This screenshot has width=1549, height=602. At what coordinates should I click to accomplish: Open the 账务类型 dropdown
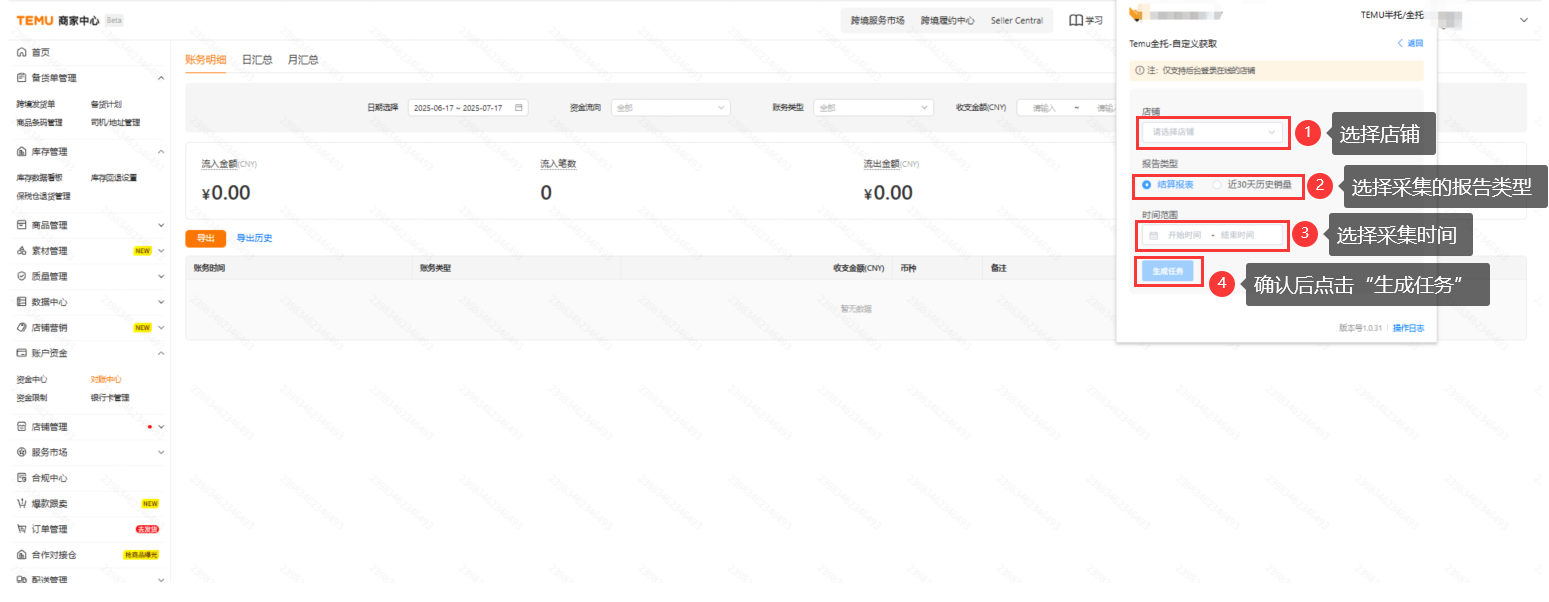coord(873,107)
